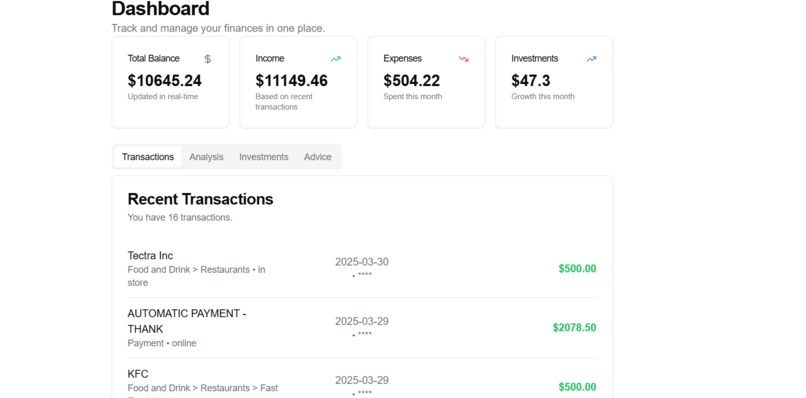The height and width of the screenshot is (398, 806).
Task: Click KFC's $500.00 amount
Action: point(578,387)
